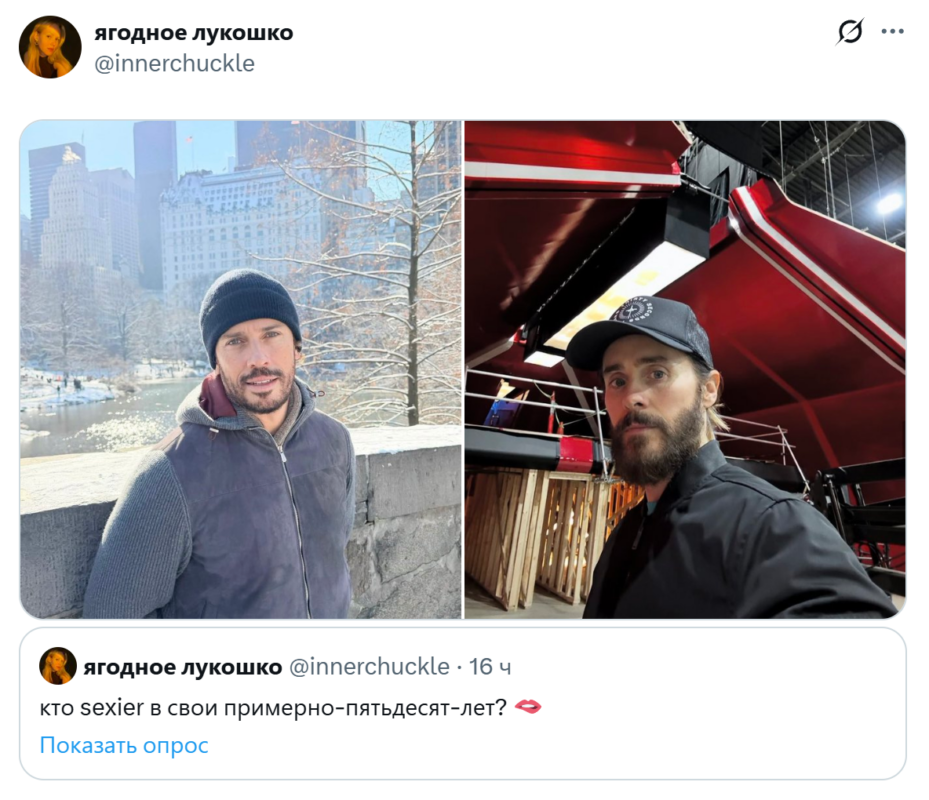The width and height of the screenshot is (929, 800).
Task: Open the left photo with beanie man
Action: point(241,370)
